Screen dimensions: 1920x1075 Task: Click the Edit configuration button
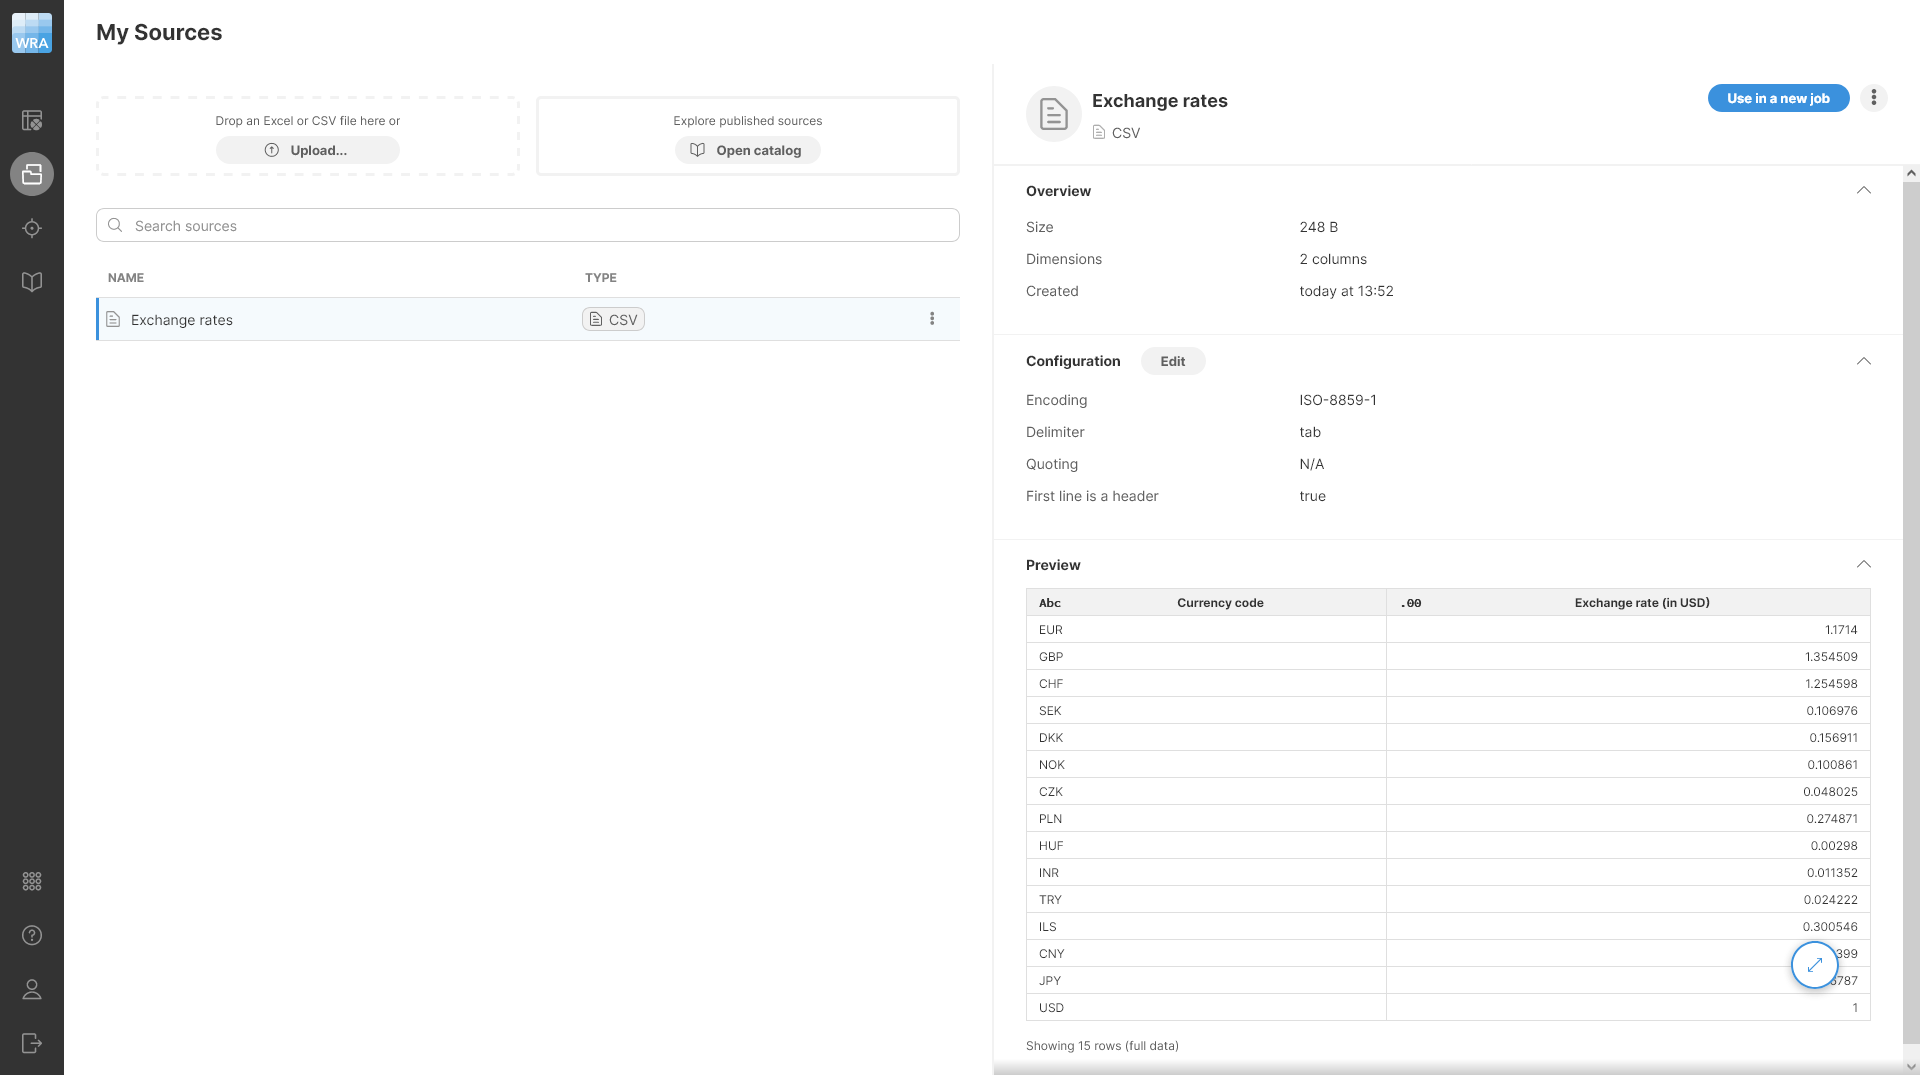1172,361
